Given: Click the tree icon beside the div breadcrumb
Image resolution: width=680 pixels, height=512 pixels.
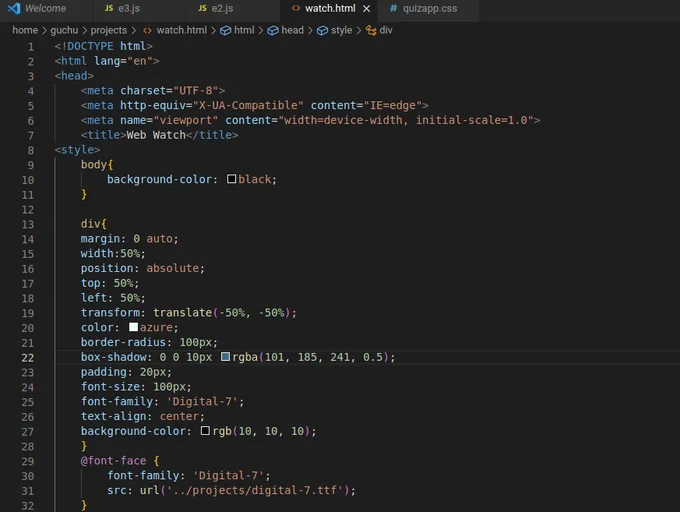Looking at the screenshot, I should [x=371, y=30].
